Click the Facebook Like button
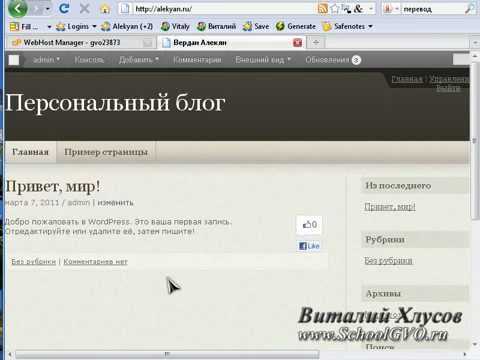 [309, 246]
